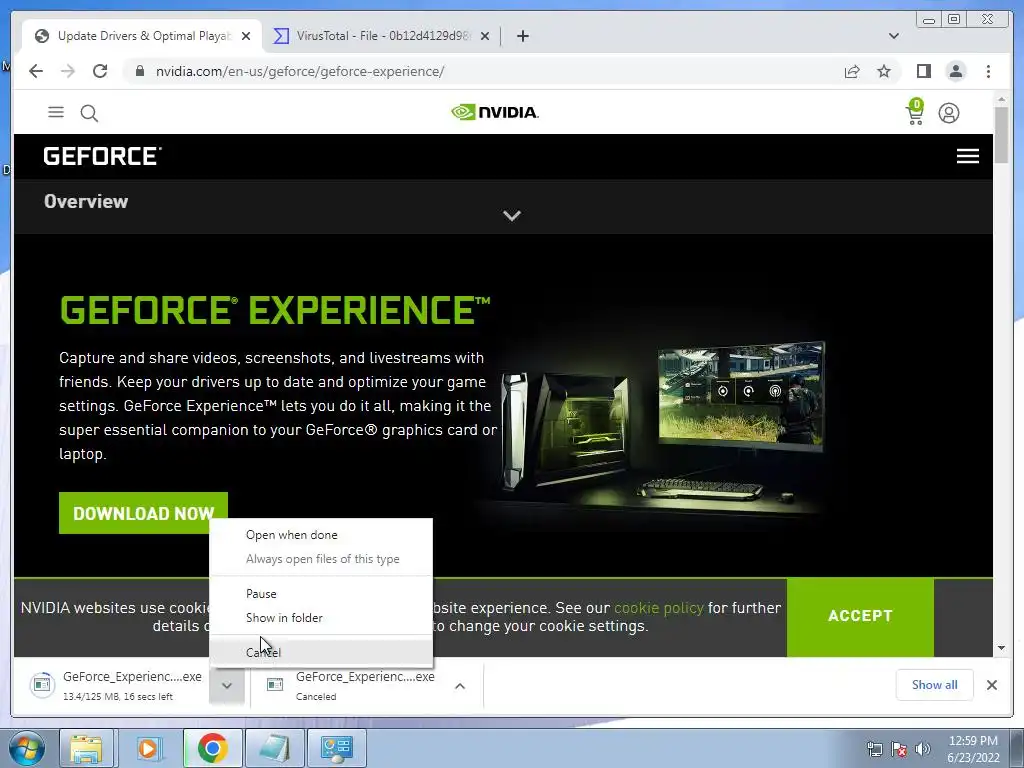Screen dimensions: 1024x768
Task: Toggle options arrow of downloading file
Action: click(227, 686)
